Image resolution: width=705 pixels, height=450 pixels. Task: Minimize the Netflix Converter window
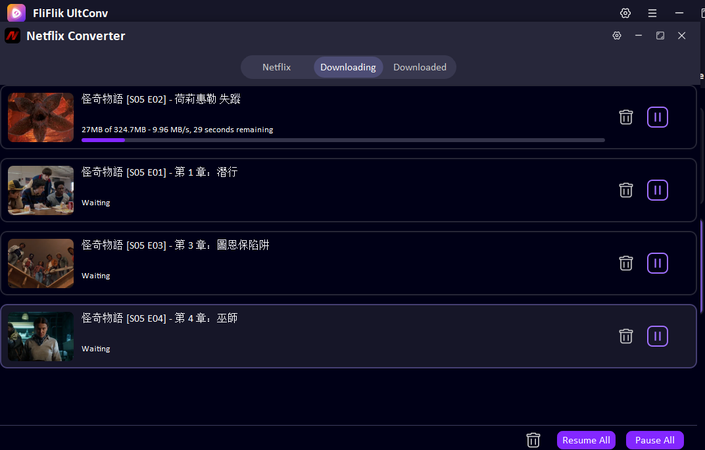click(x=638, y=36)
